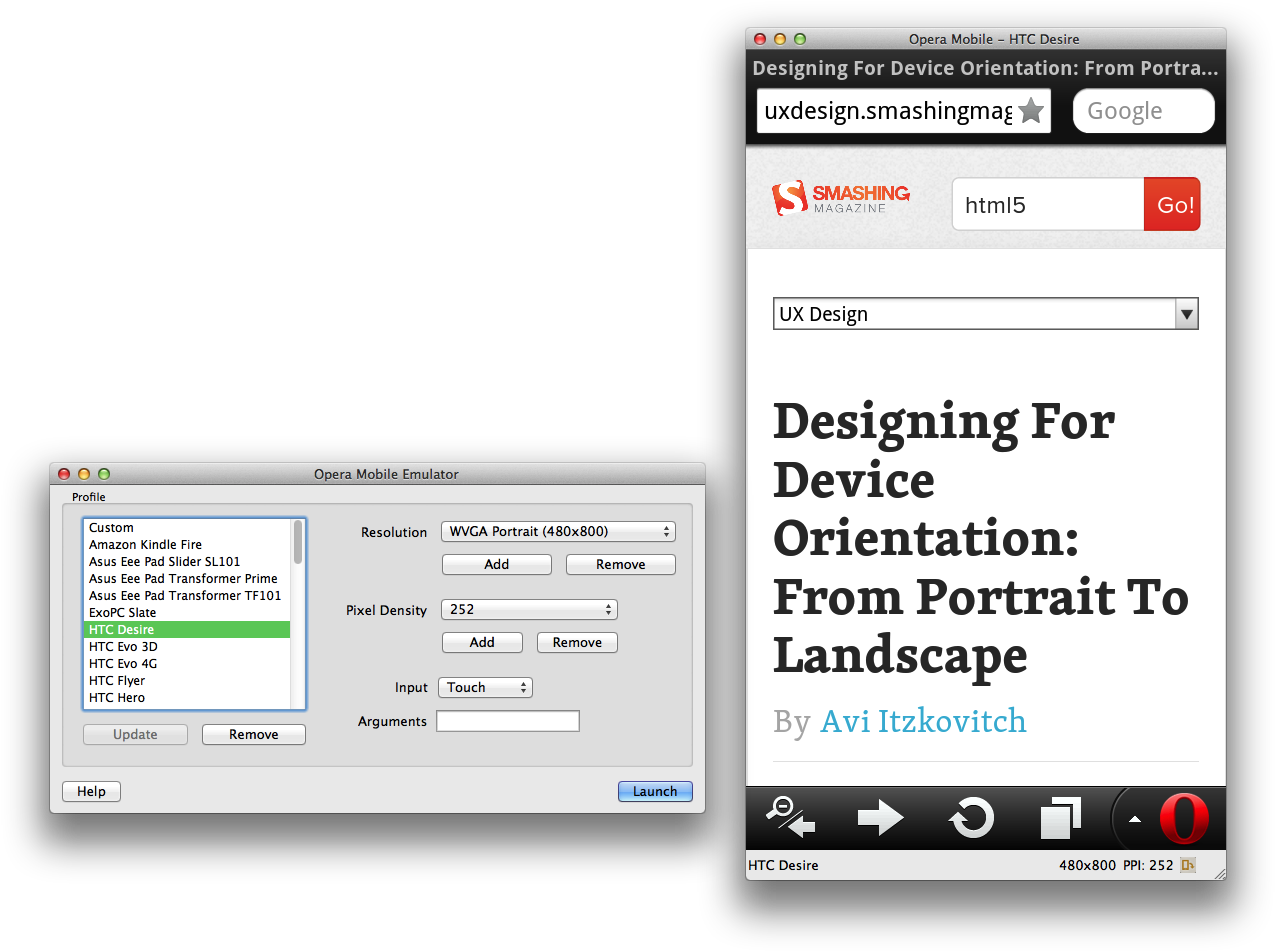Select Asus Eee Pad Slider SL101
1275x951 pixels.
(187, 562)
